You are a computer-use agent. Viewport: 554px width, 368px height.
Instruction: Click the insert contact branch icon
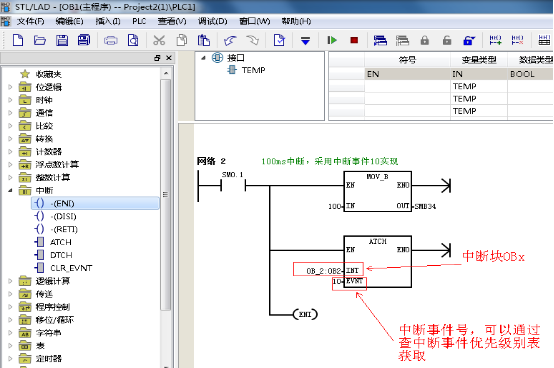[x=495, y=40]
